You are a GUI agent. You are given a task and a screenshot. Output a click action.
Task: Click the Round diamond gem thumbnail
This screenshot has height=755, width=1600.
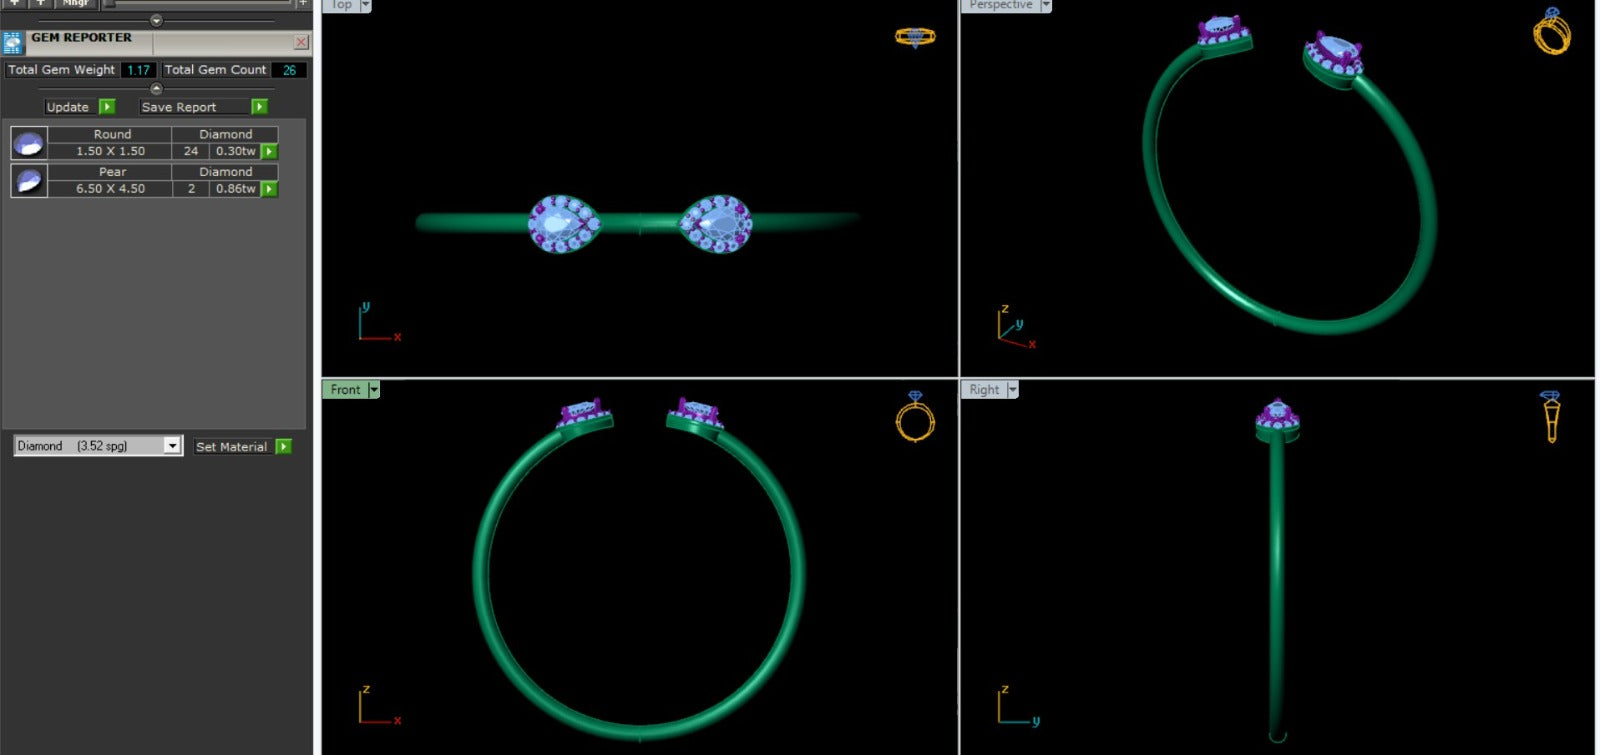coord(29,143)
